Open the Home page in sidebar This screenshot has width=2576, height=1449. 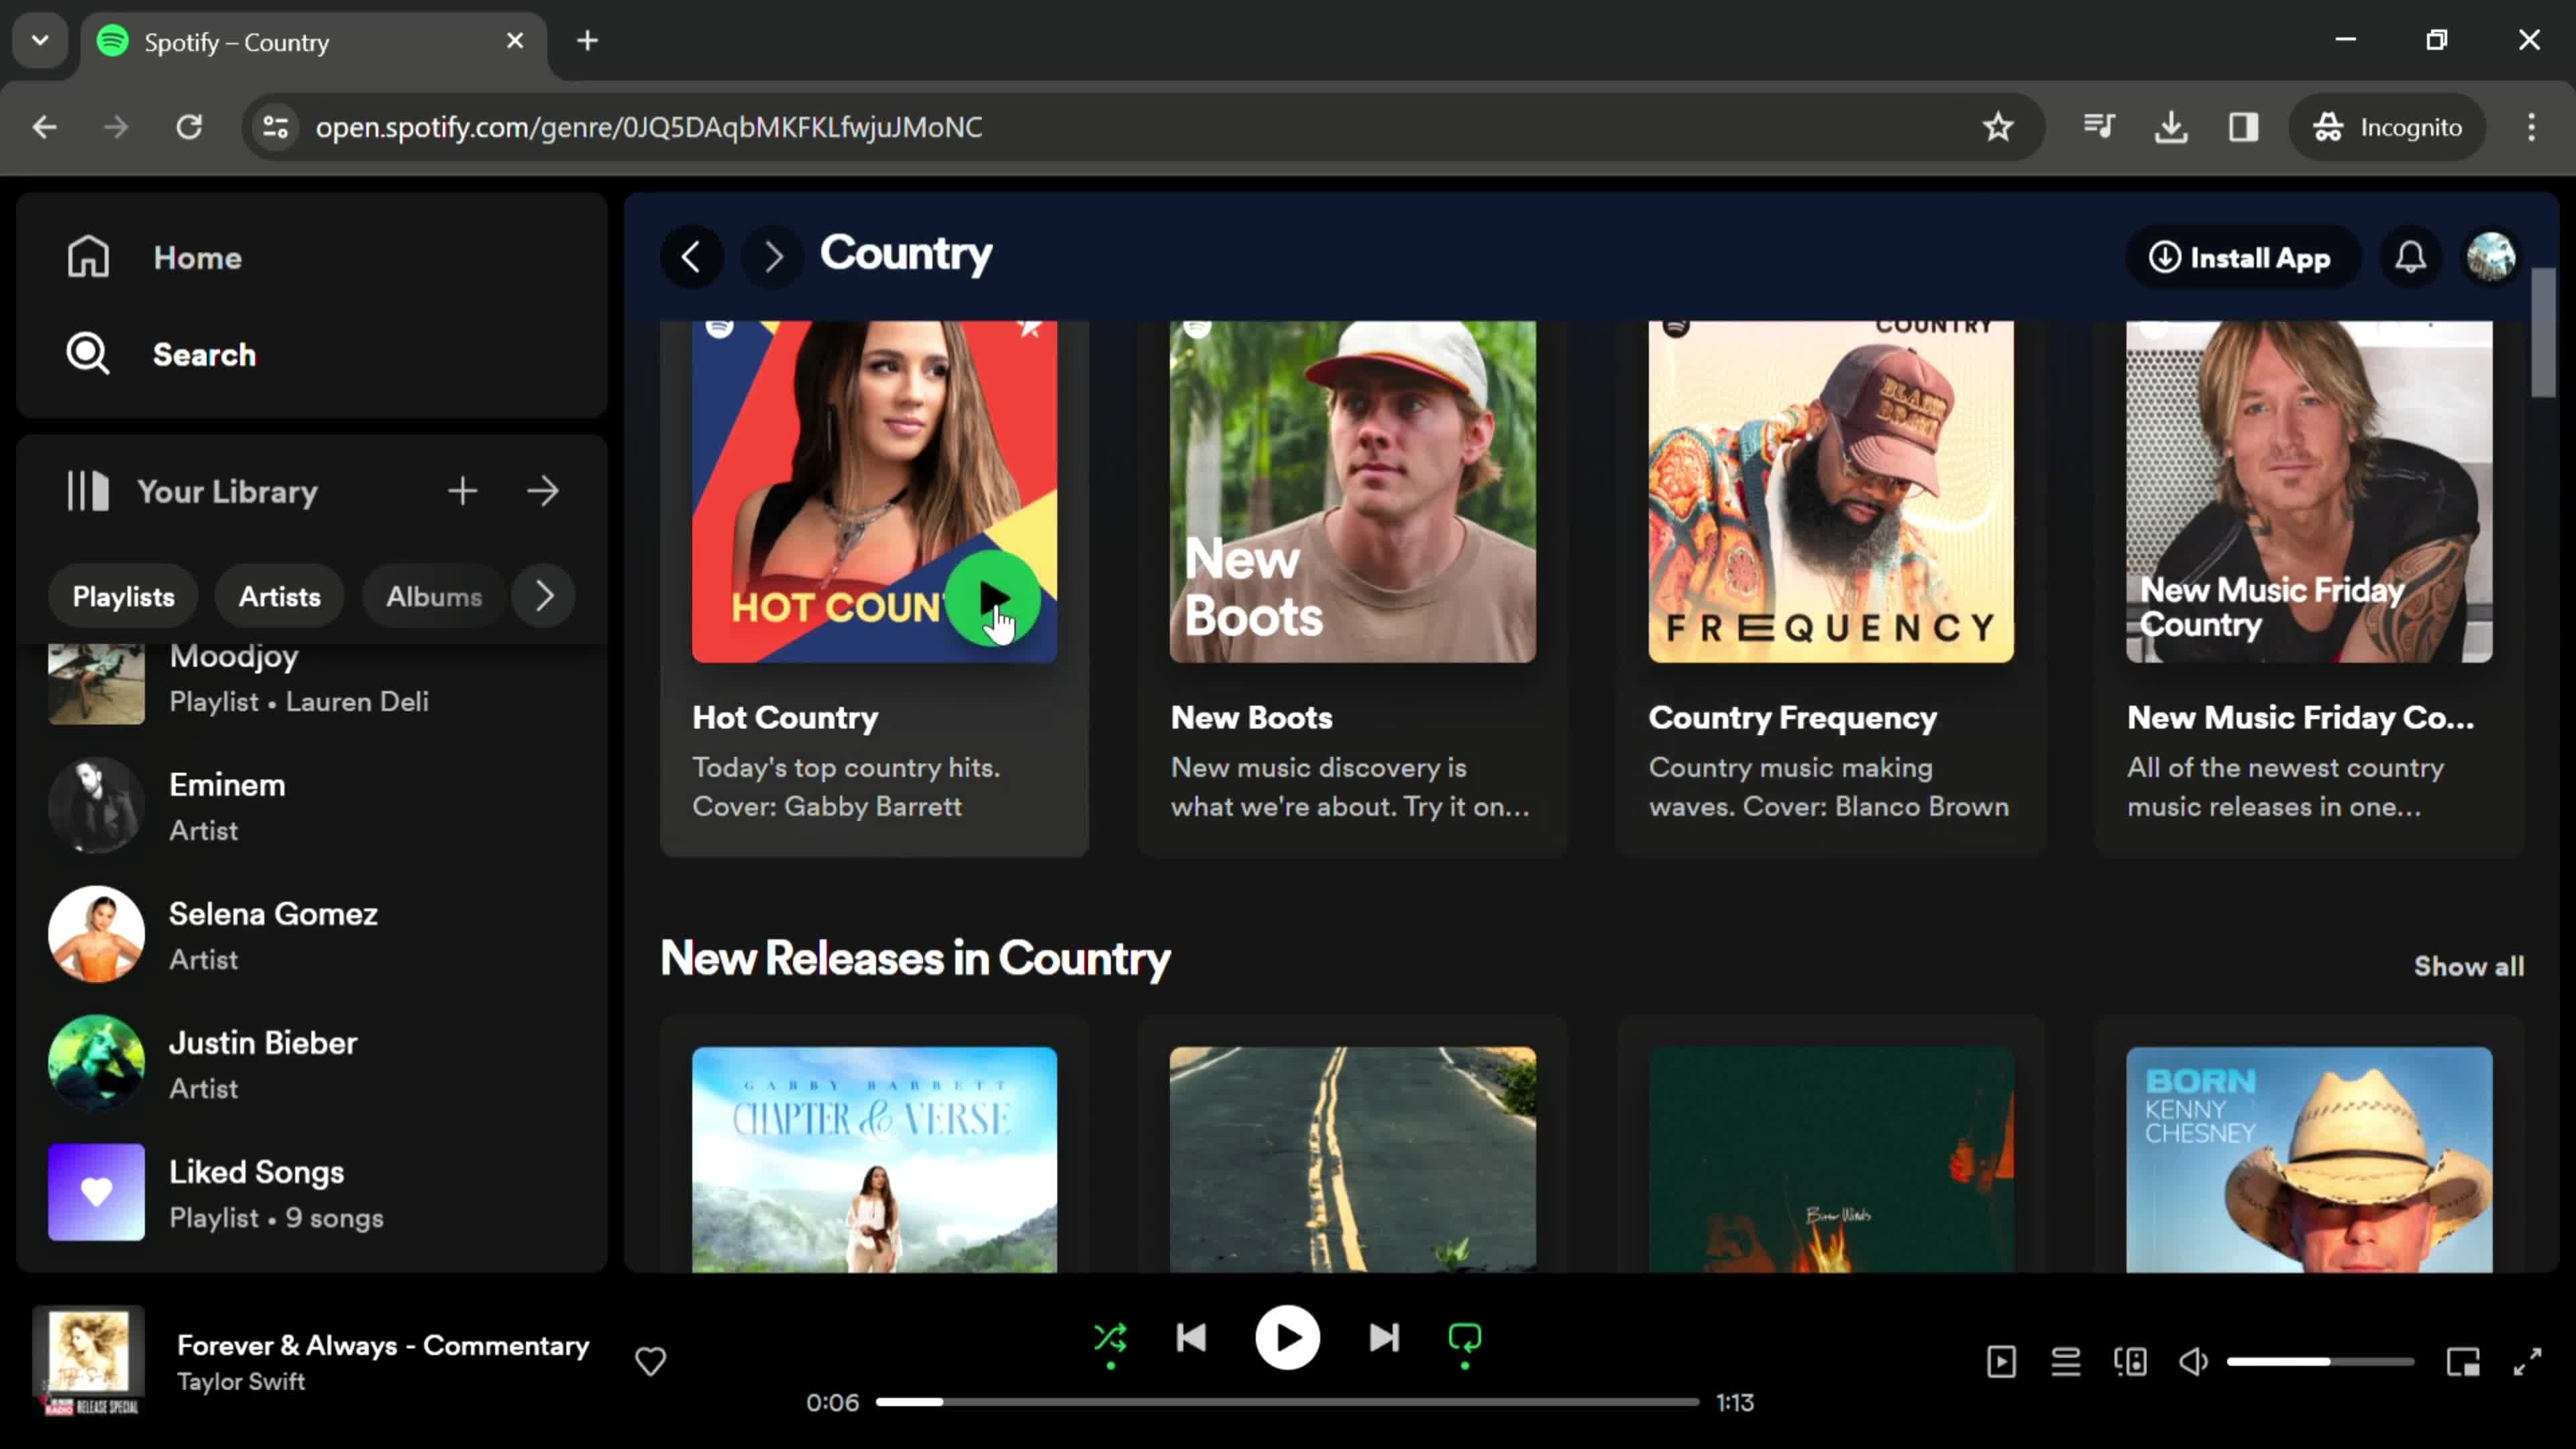pyautogui.click(x=154, y=257)
